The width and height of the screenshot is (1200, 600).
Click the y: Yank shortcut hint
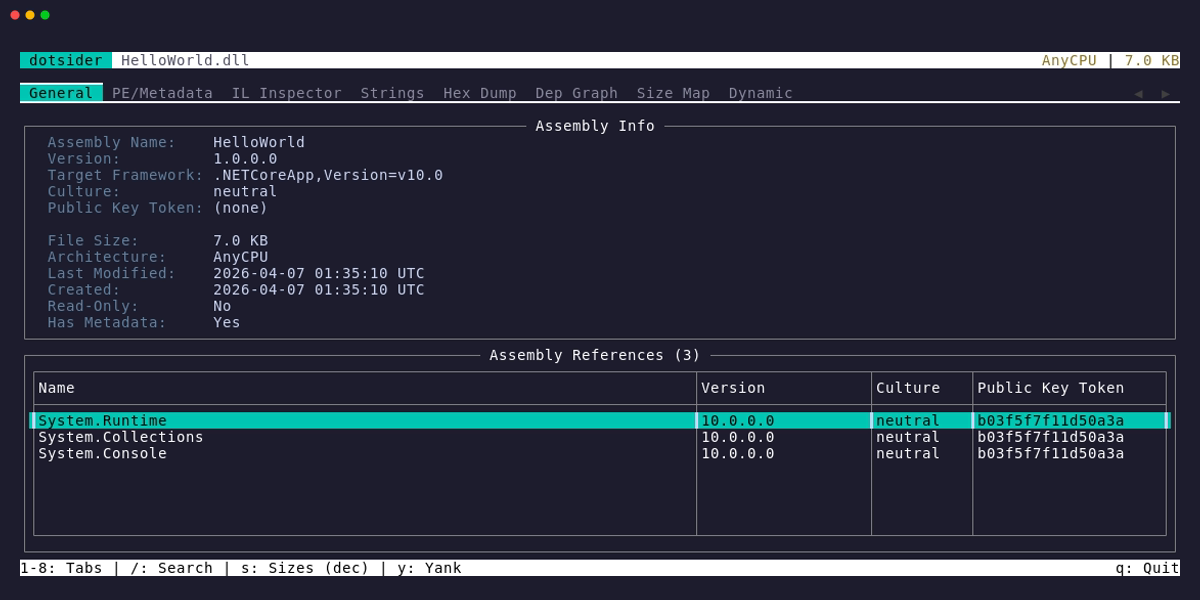[x=429, y=568]
